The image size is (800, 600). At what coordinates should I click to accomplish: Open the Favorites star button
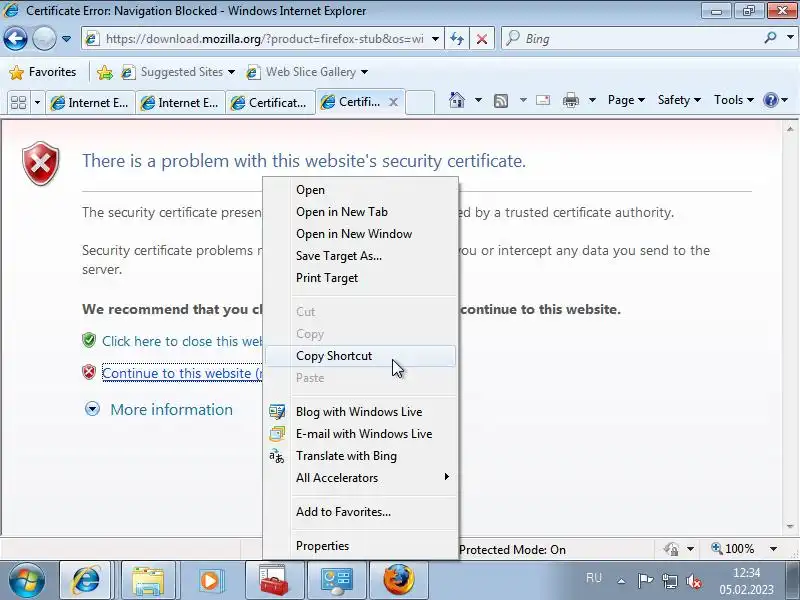(x=43, y=72)
